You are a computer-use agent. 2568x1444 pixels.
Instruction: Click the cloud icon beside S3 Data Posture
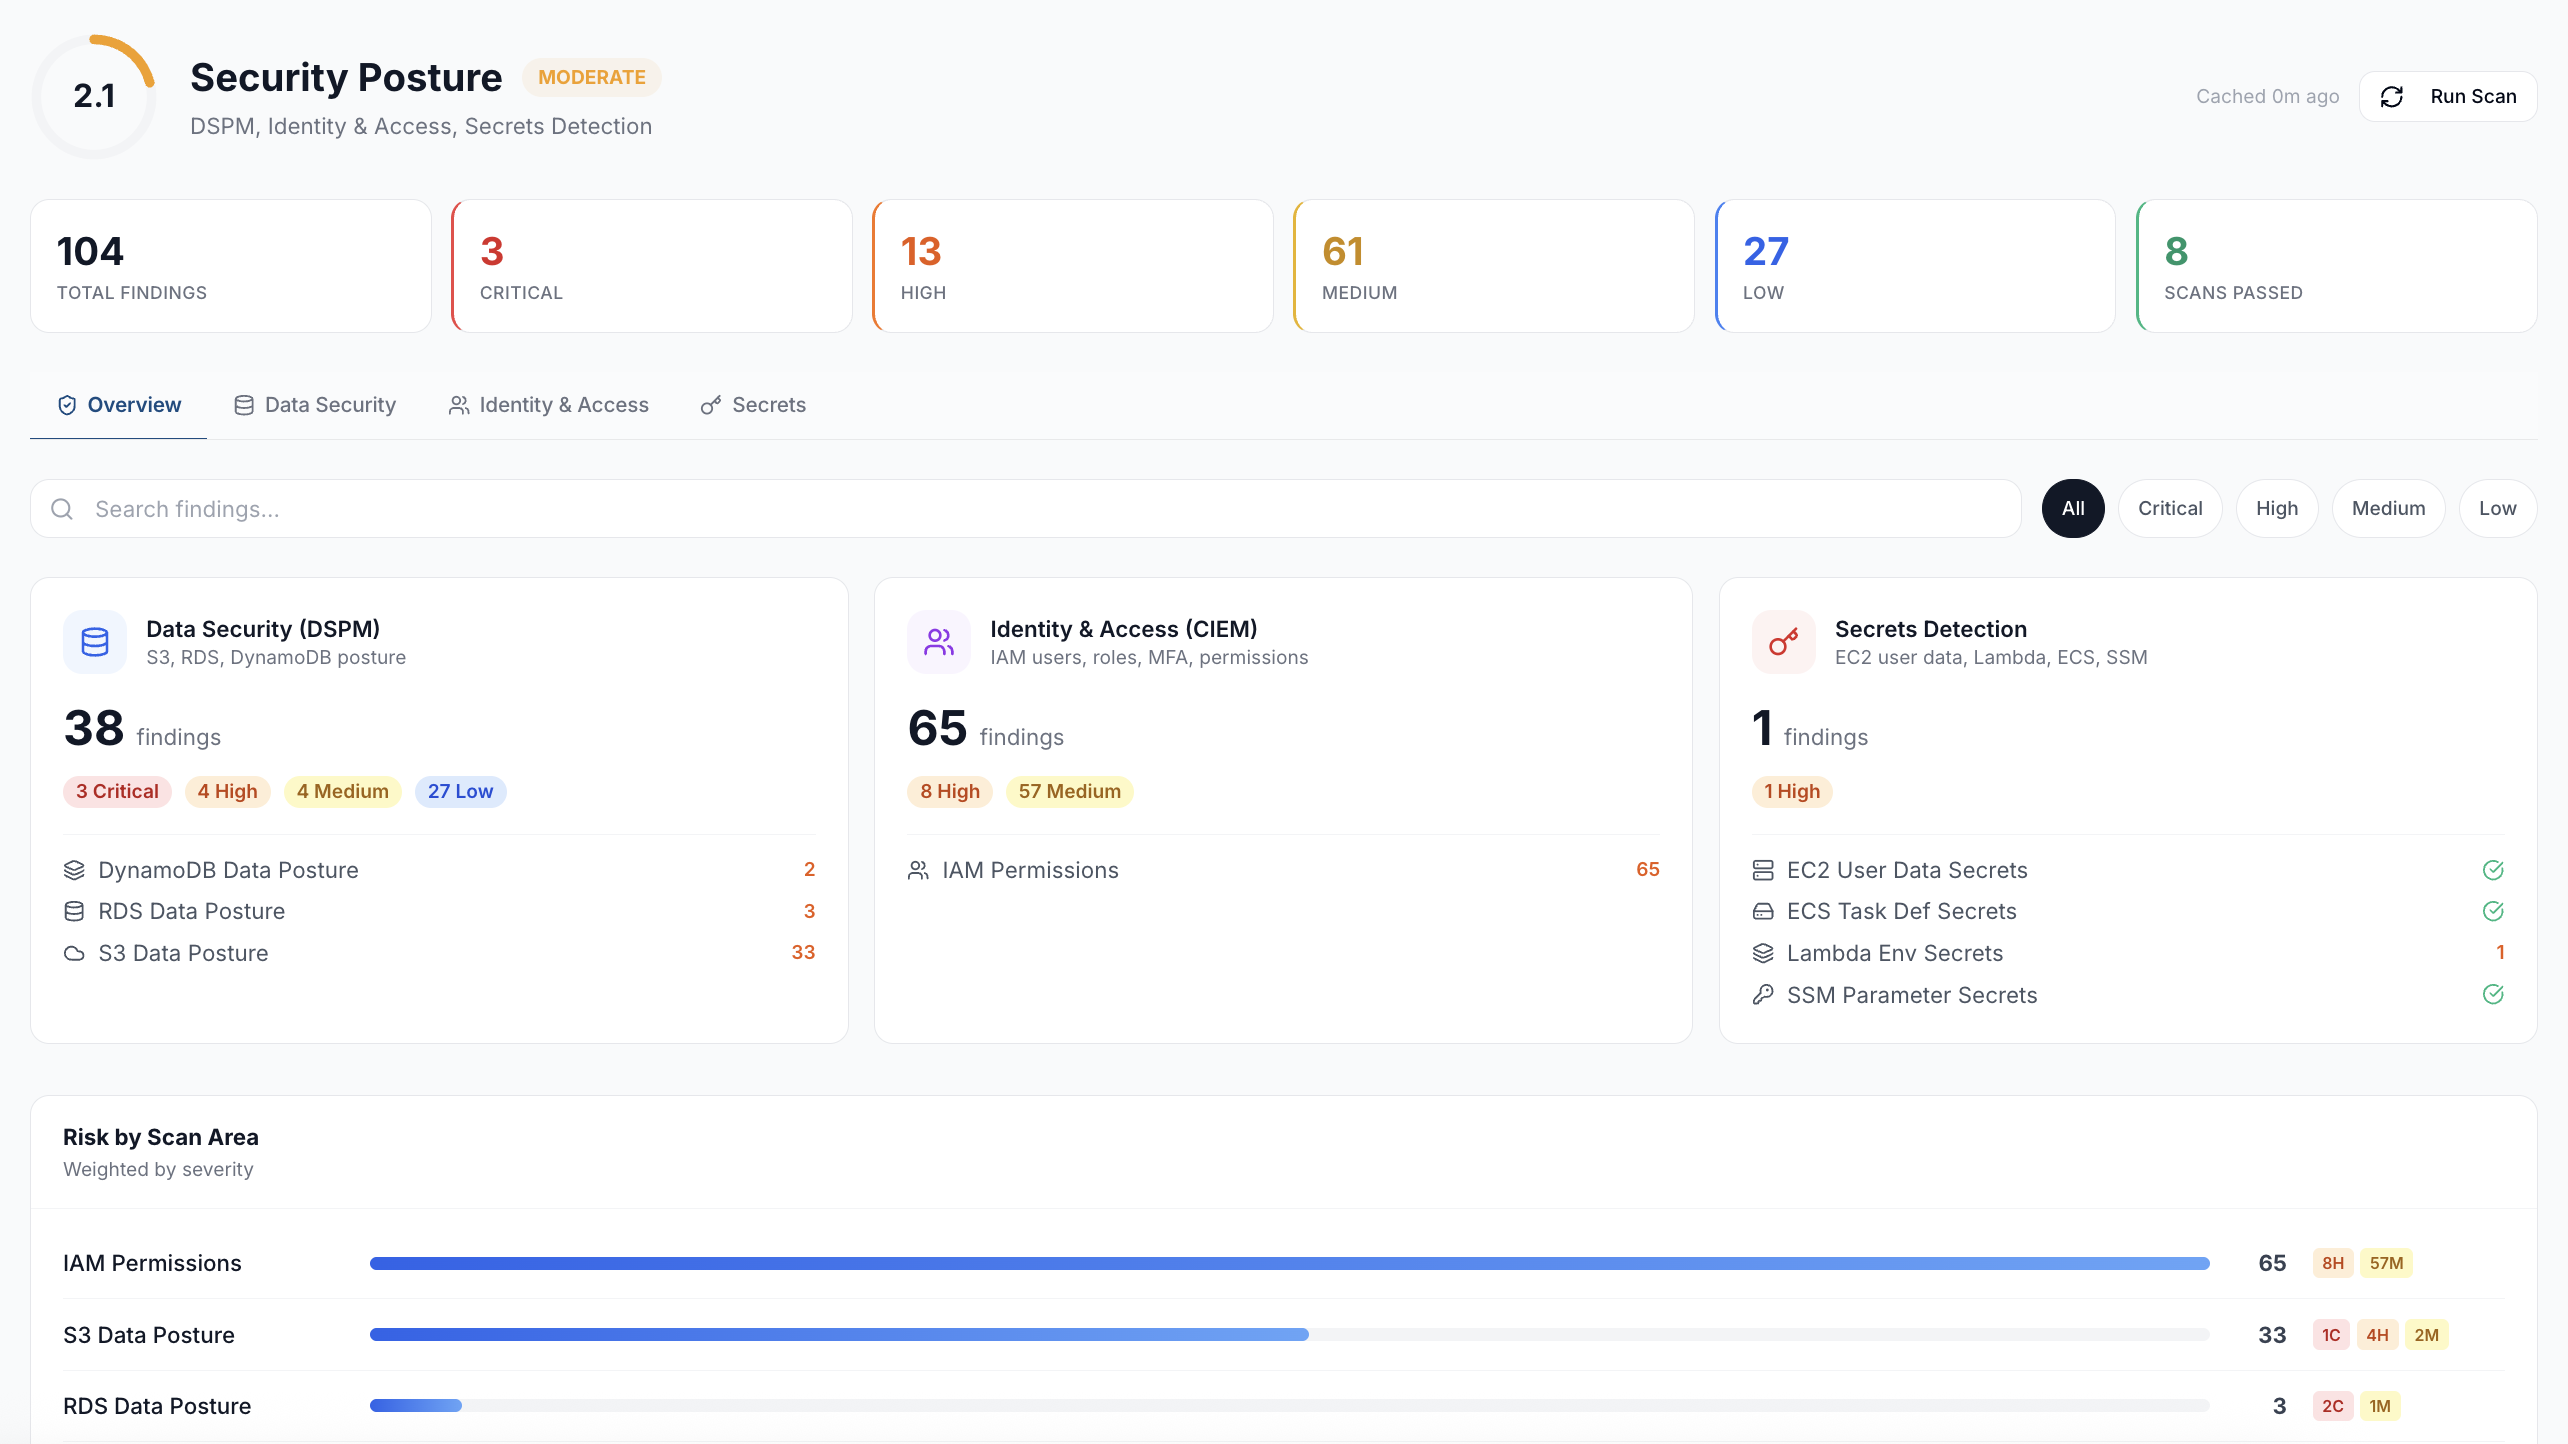point(74,953)
